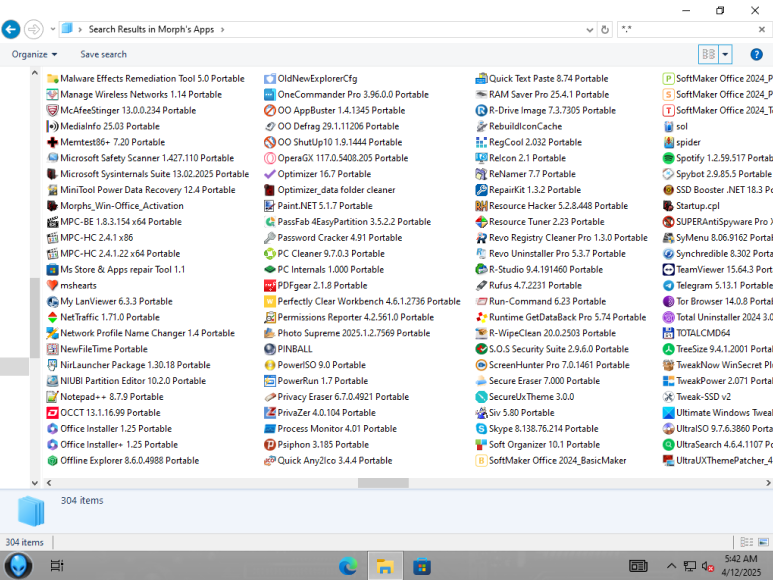Open the address bar history dropdown

pos(590,30)
